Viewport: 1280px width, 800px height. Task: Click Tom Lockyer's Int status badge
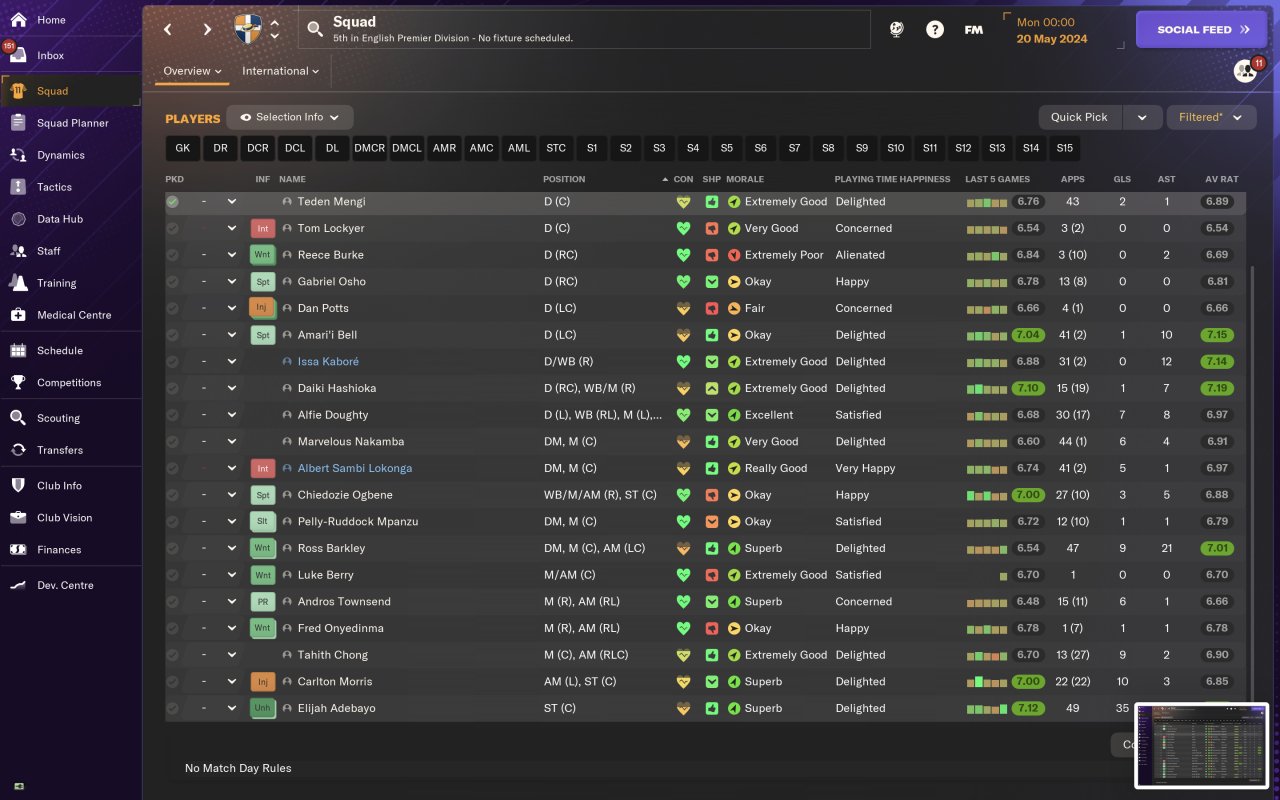coord(262,228)
